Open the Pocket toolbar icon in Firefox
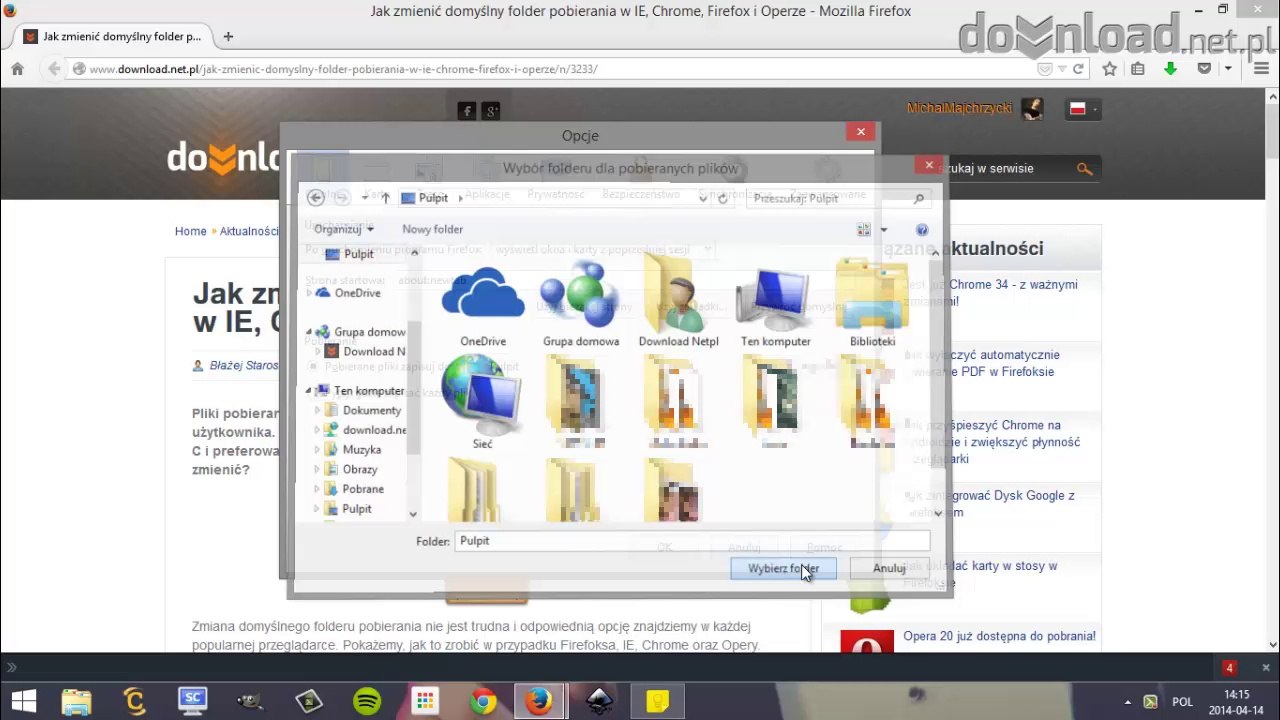The height and width of the screenshot is (720, 1280). point(1204,69)
